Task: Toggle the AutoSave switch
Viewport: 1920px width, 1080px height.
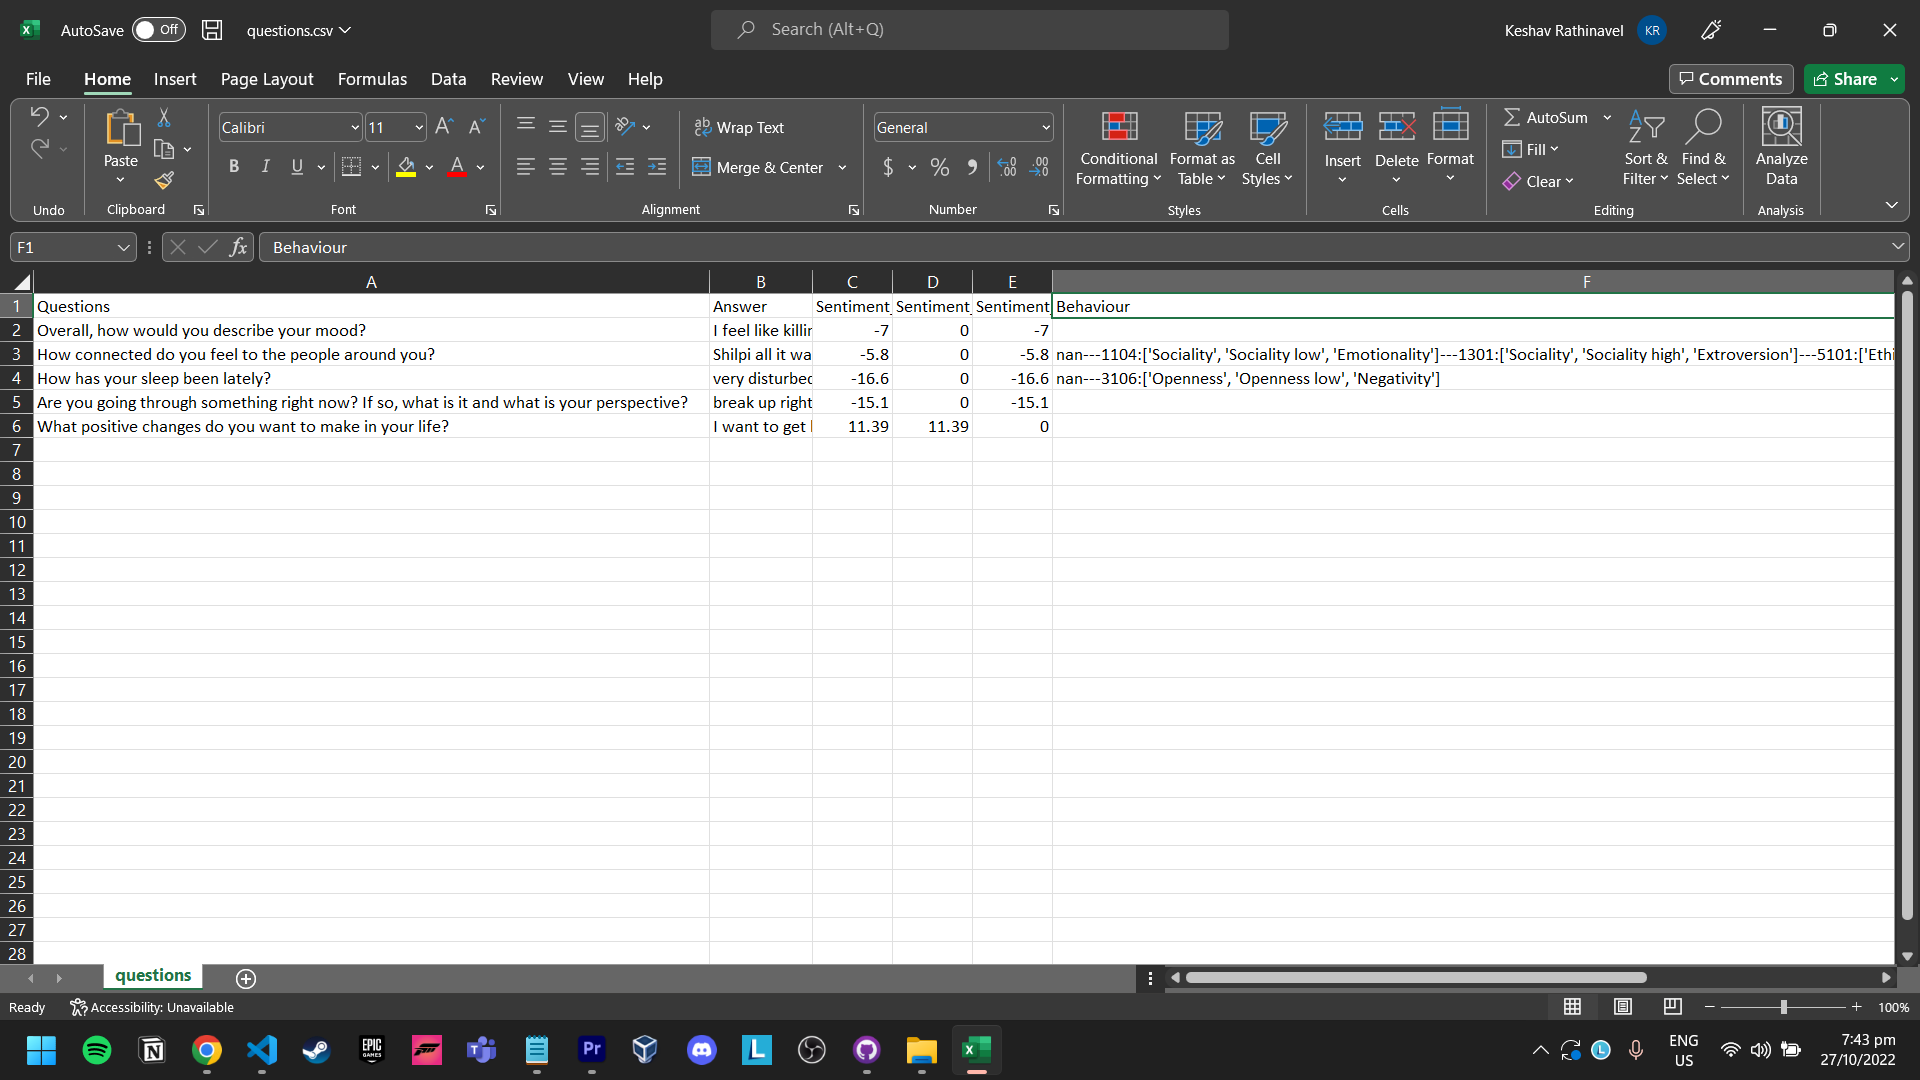Action: pyautogui.click(x=158, y=30)
